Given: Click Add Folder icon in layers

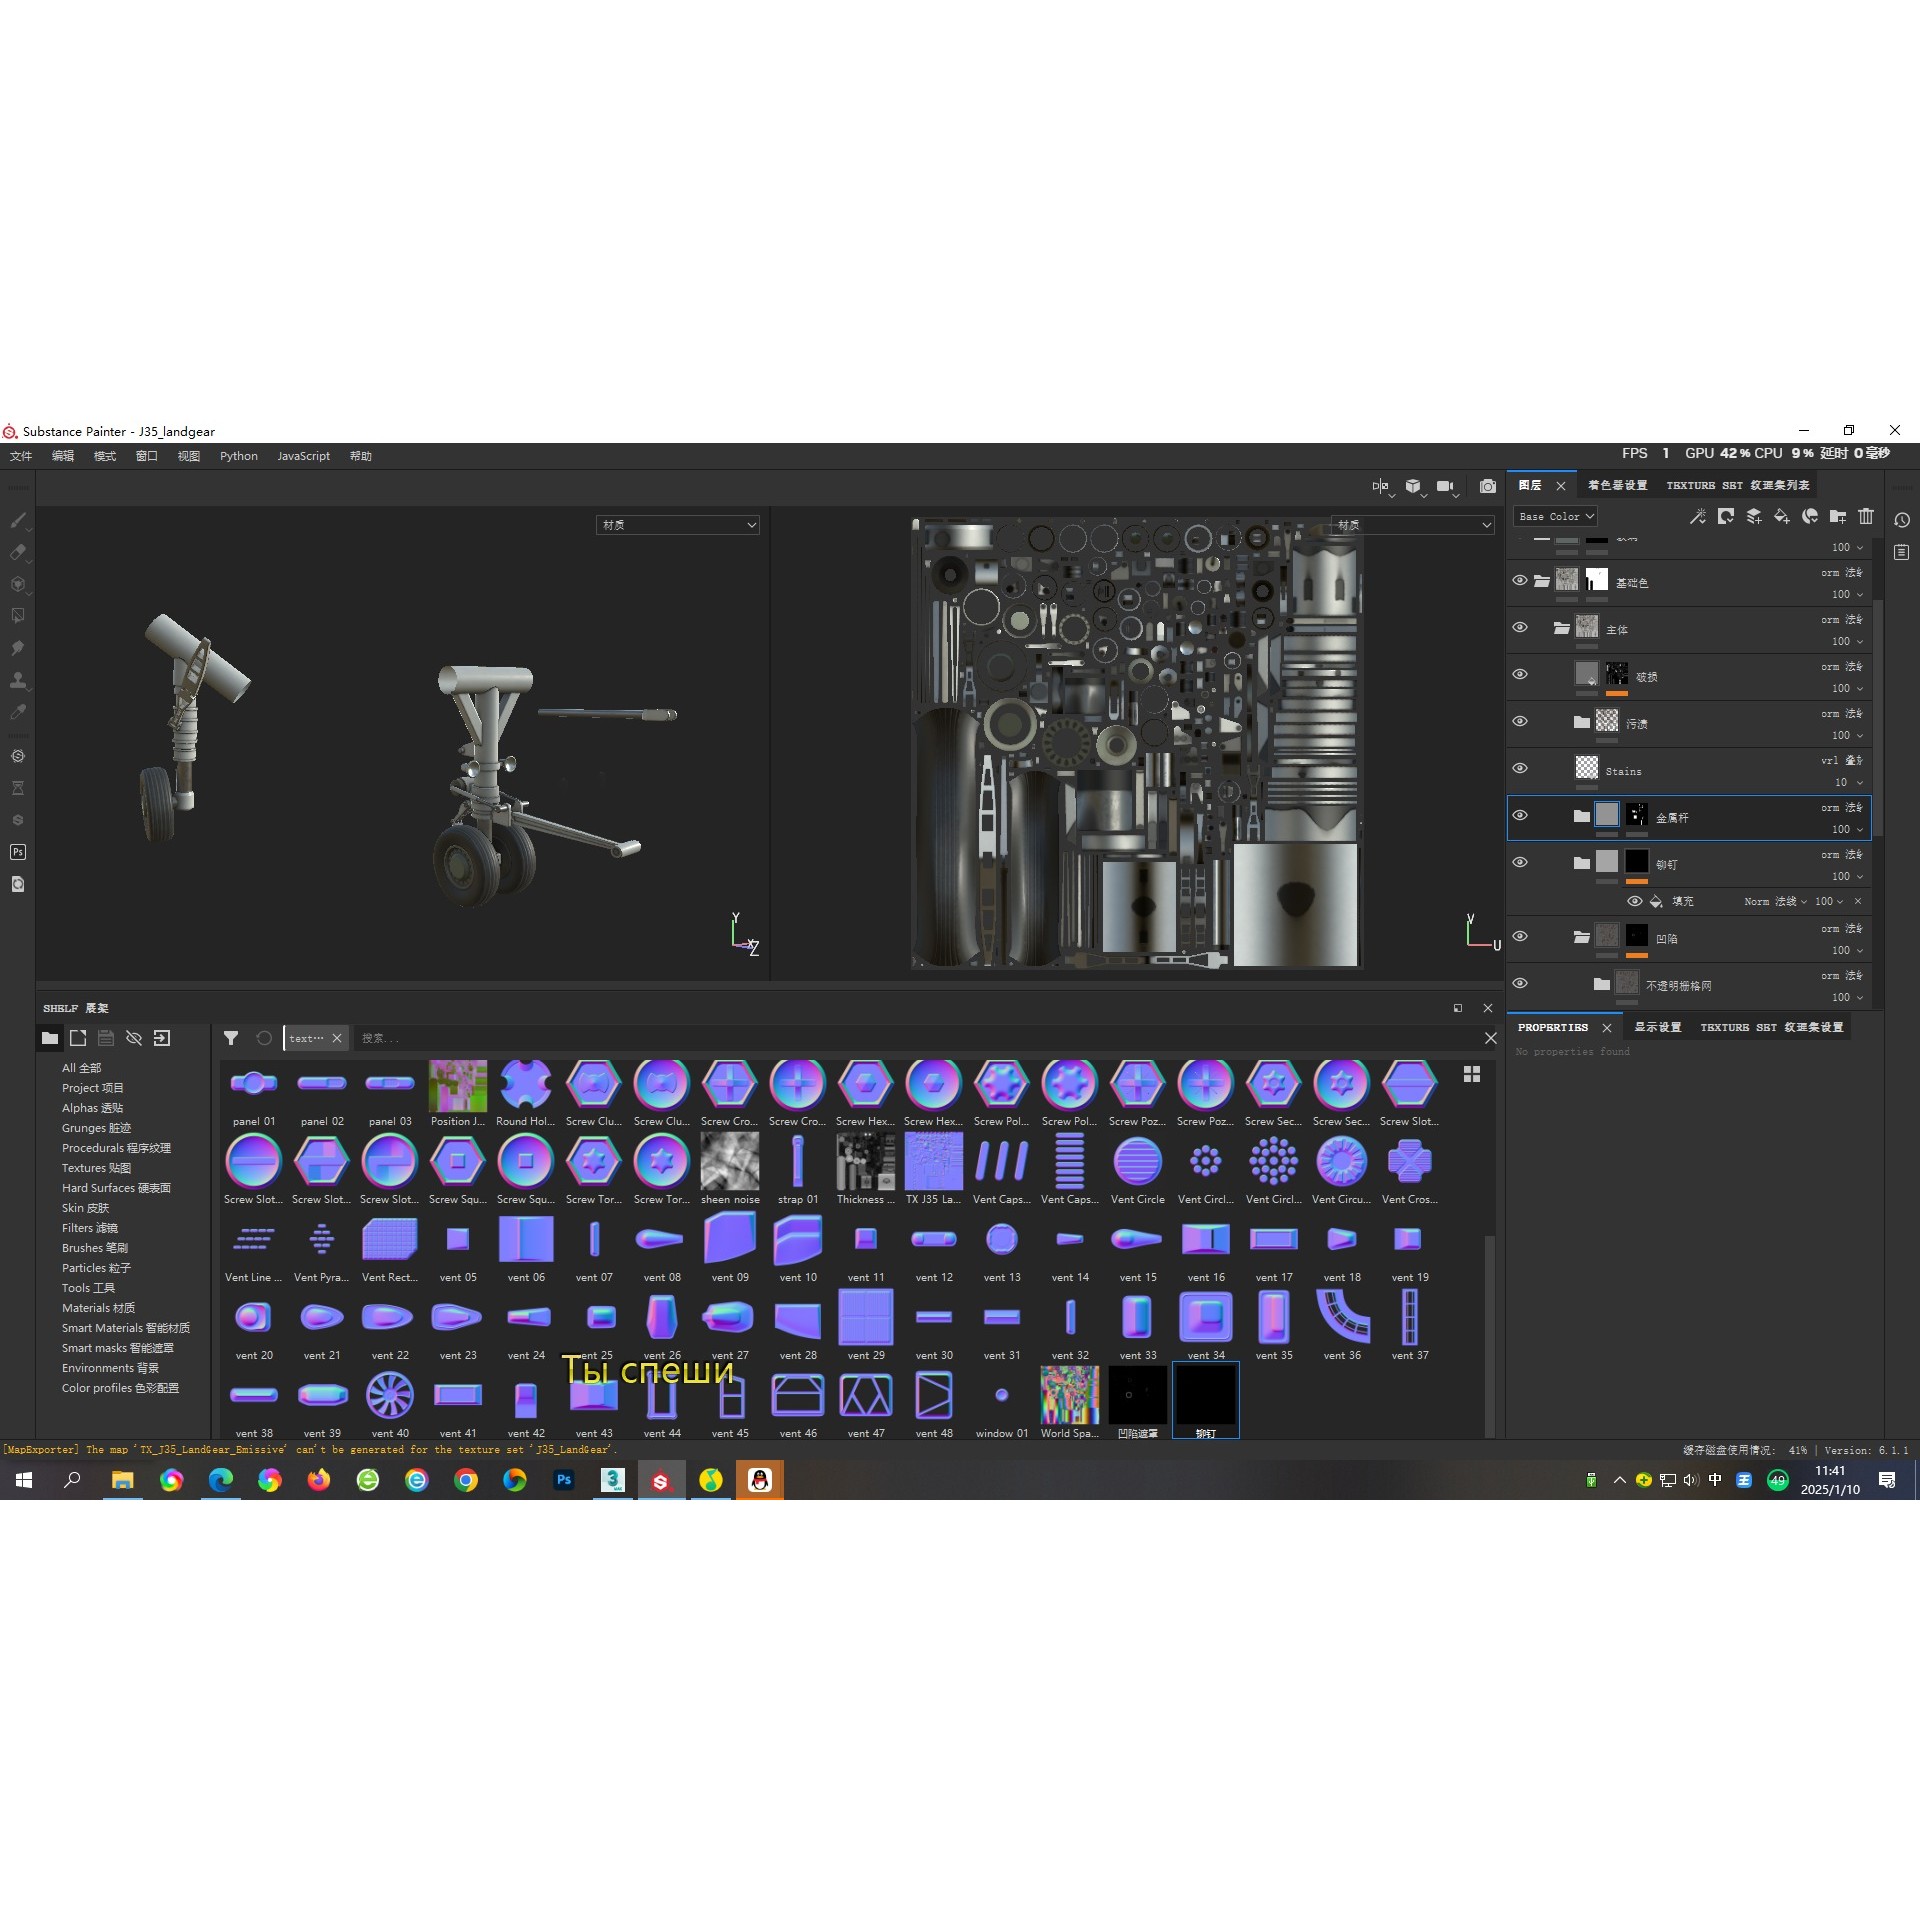Looking at the screenshot, I should (1838, 516).
